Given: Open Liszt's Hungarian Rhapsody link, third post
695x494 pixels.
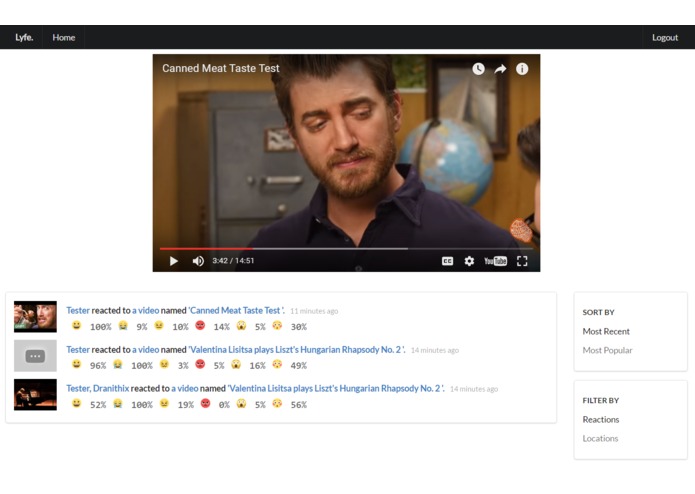Looking at the screenshot, I should click(x=336, y=388).
